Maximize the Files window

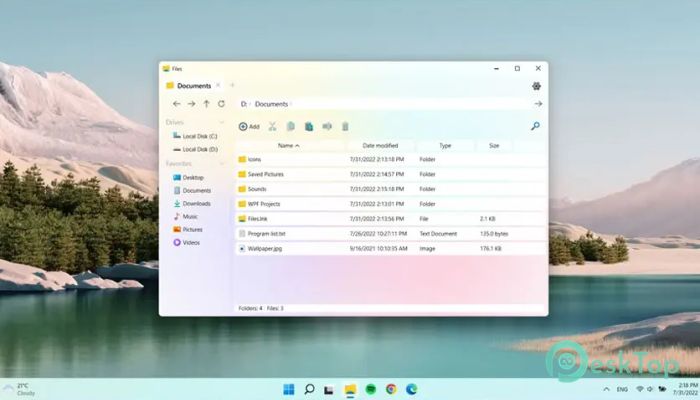[517, 68]
